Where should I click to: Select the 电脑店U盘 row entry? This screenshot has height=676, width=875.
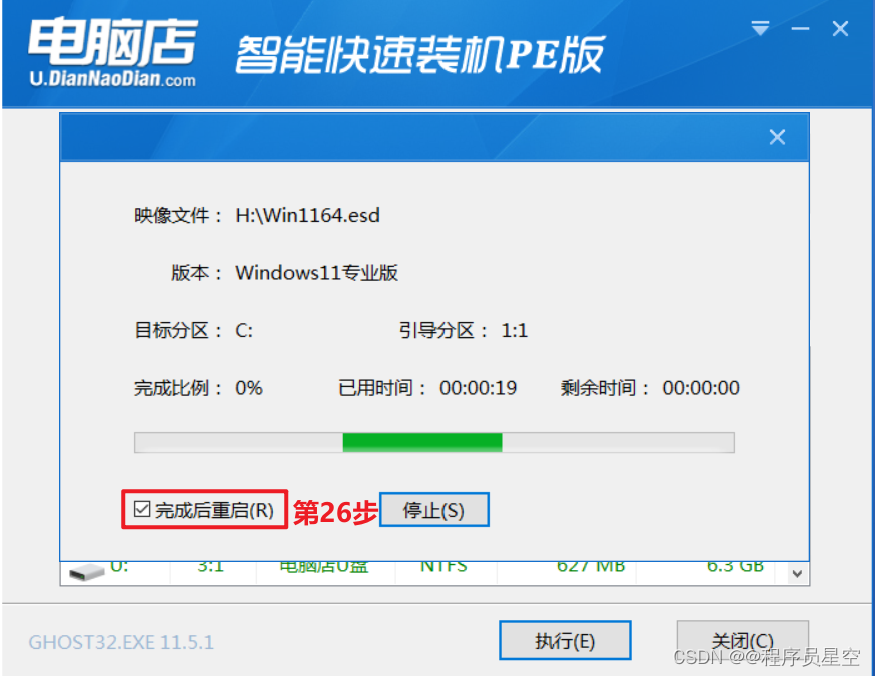coord(323,568)
